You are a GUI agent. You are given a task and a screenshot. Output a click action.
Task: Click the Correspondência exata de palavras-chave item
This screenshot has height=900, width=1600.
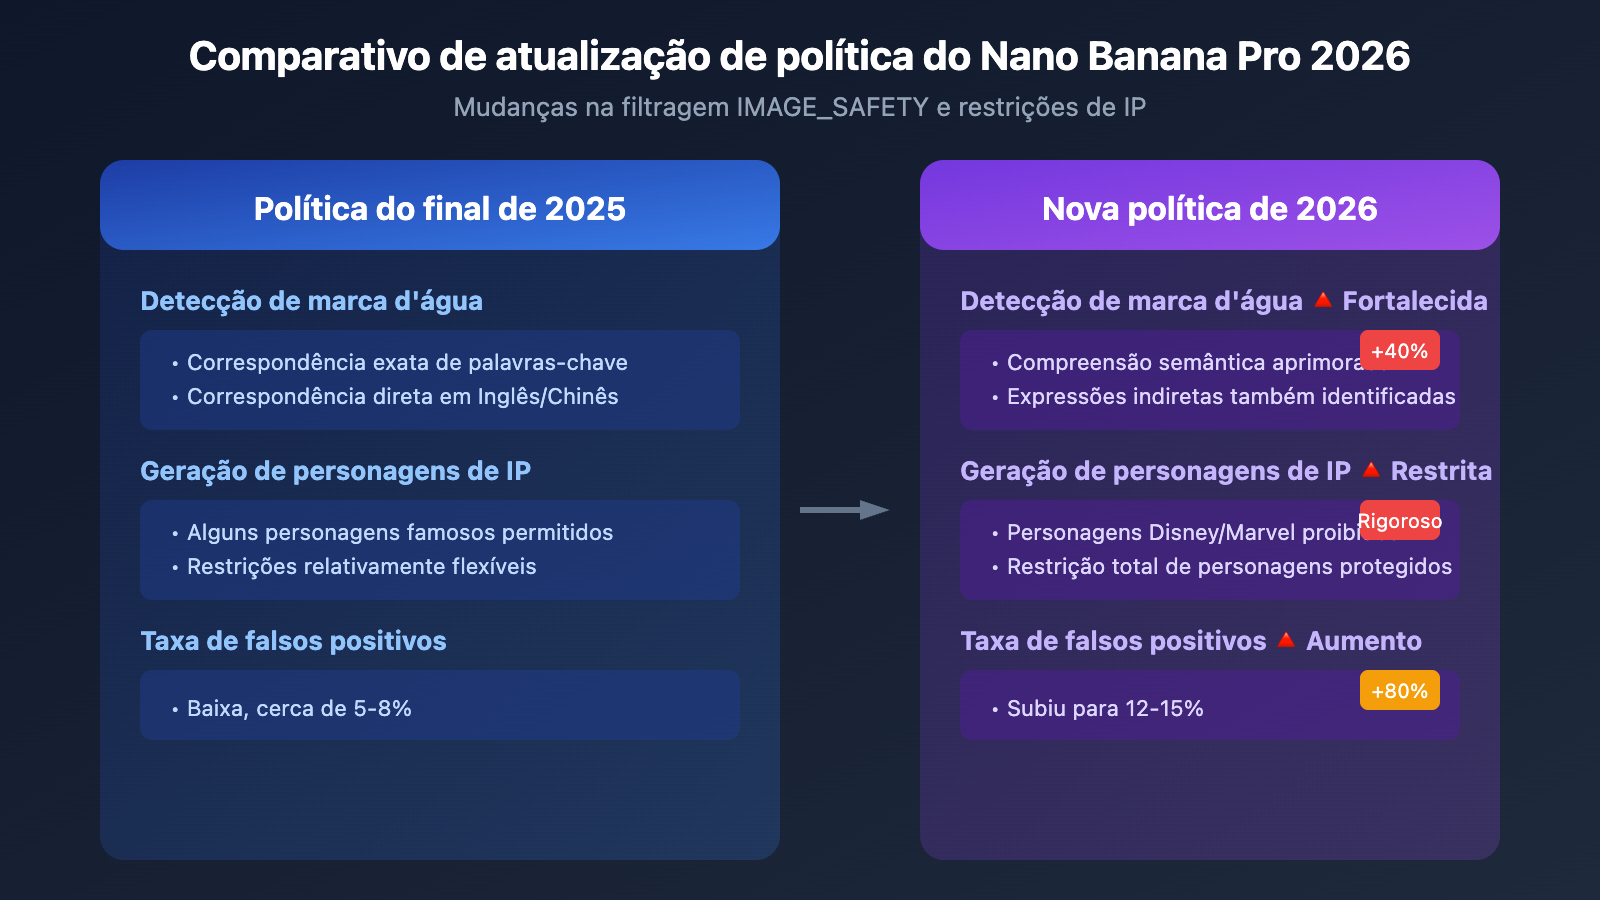tap(407, 362)
